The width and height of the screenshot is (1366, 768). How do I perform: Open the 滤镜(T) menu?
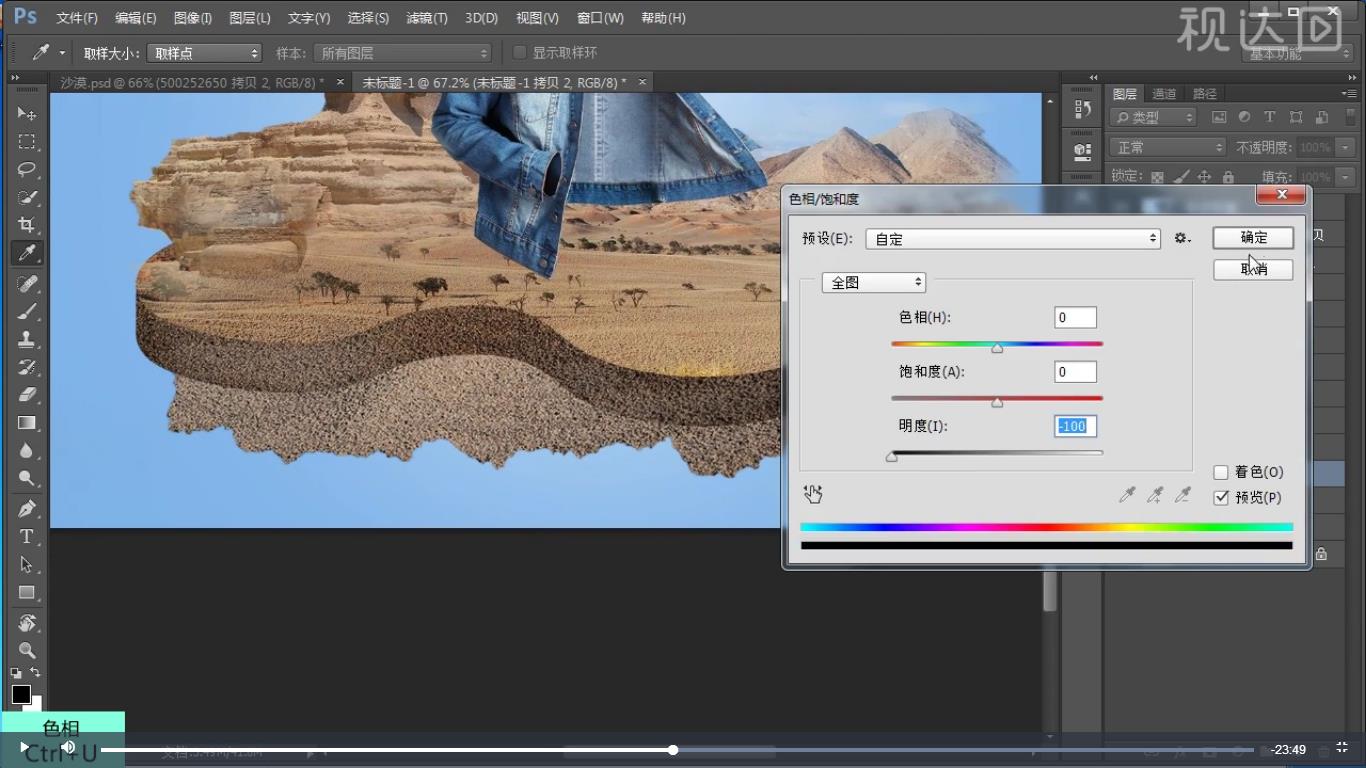[427, 18]
